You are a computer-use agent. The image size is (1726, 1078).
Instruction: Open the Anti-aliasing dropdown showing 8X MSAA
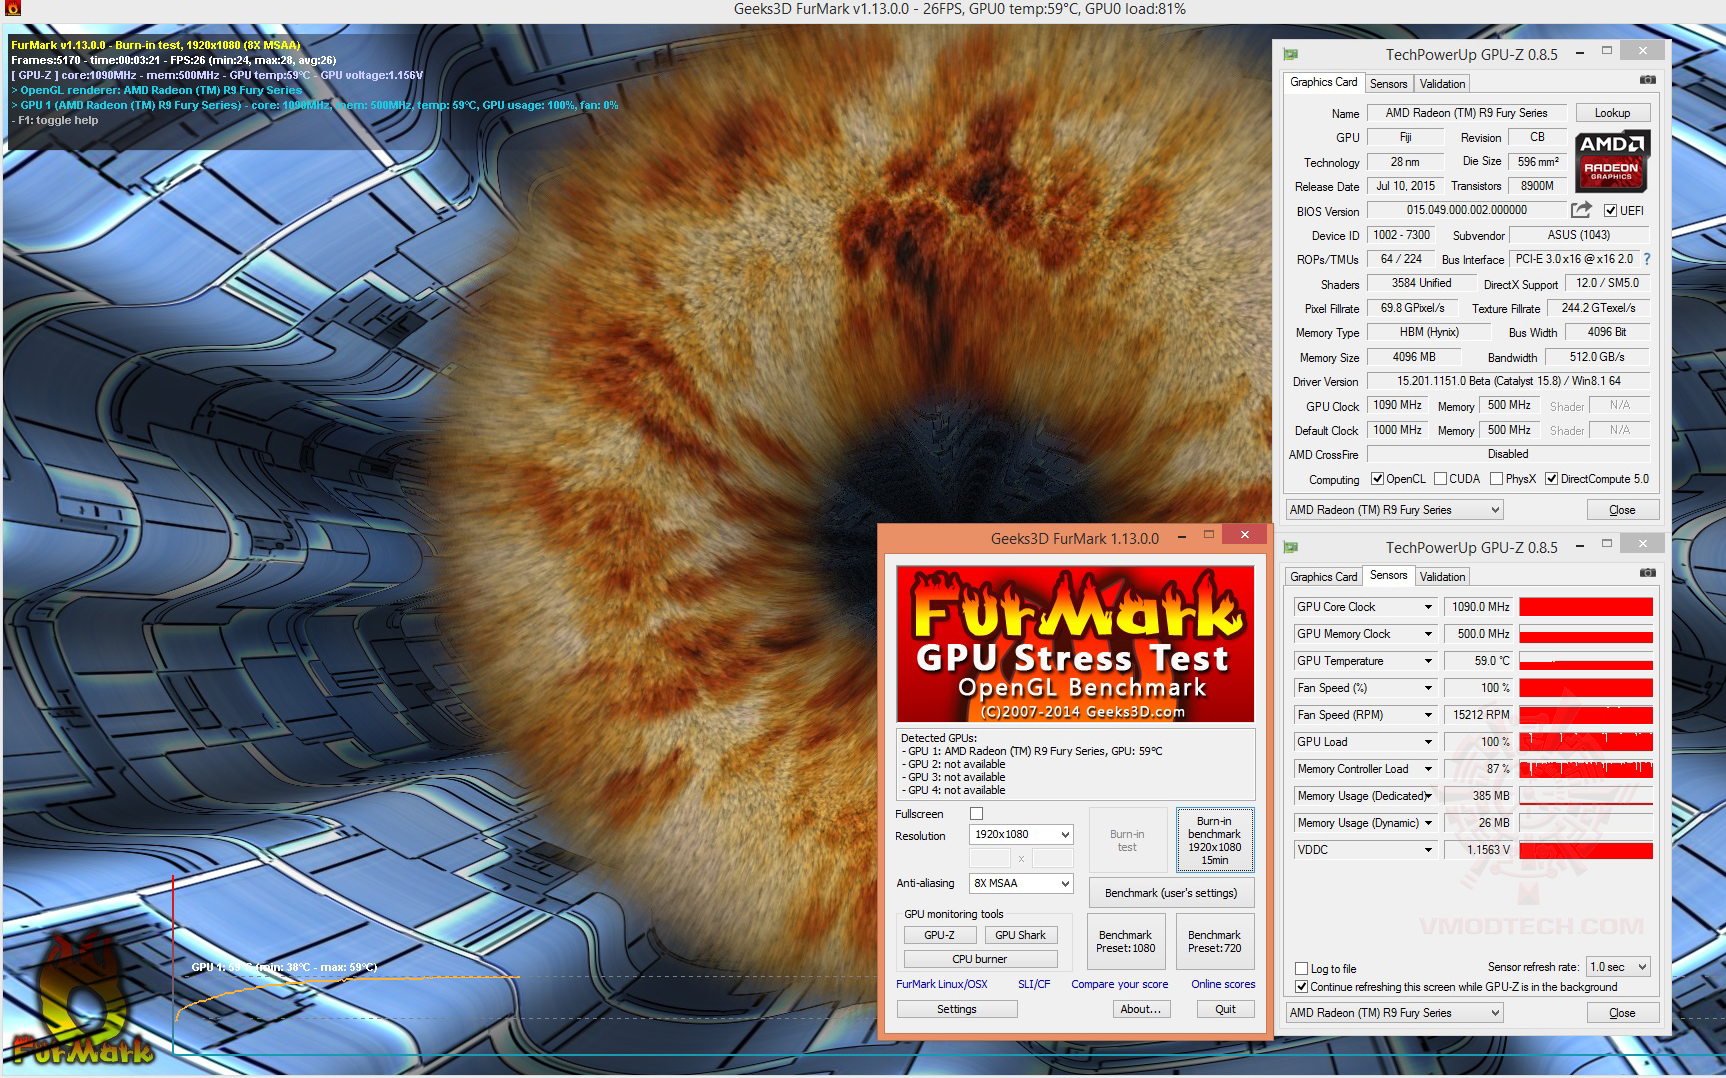tap(1021, 883)
